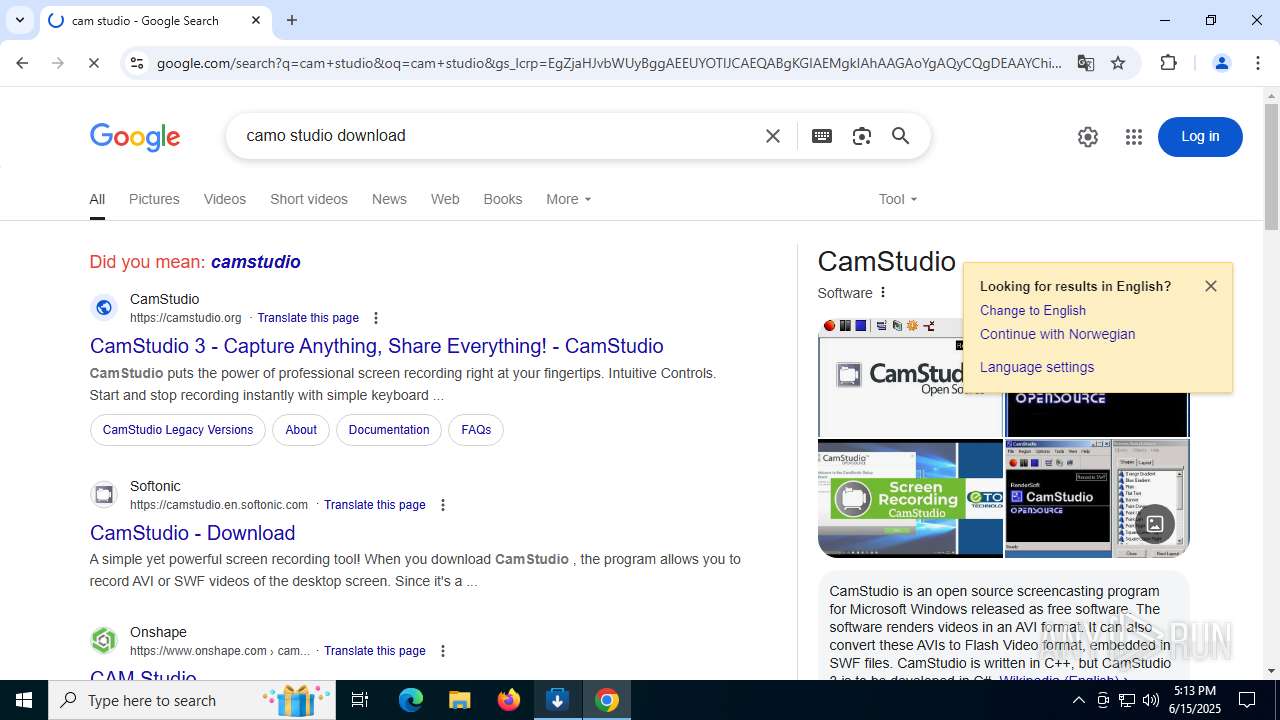
Task: Open Chrome three-dot menu
Action: [1258, 63]
